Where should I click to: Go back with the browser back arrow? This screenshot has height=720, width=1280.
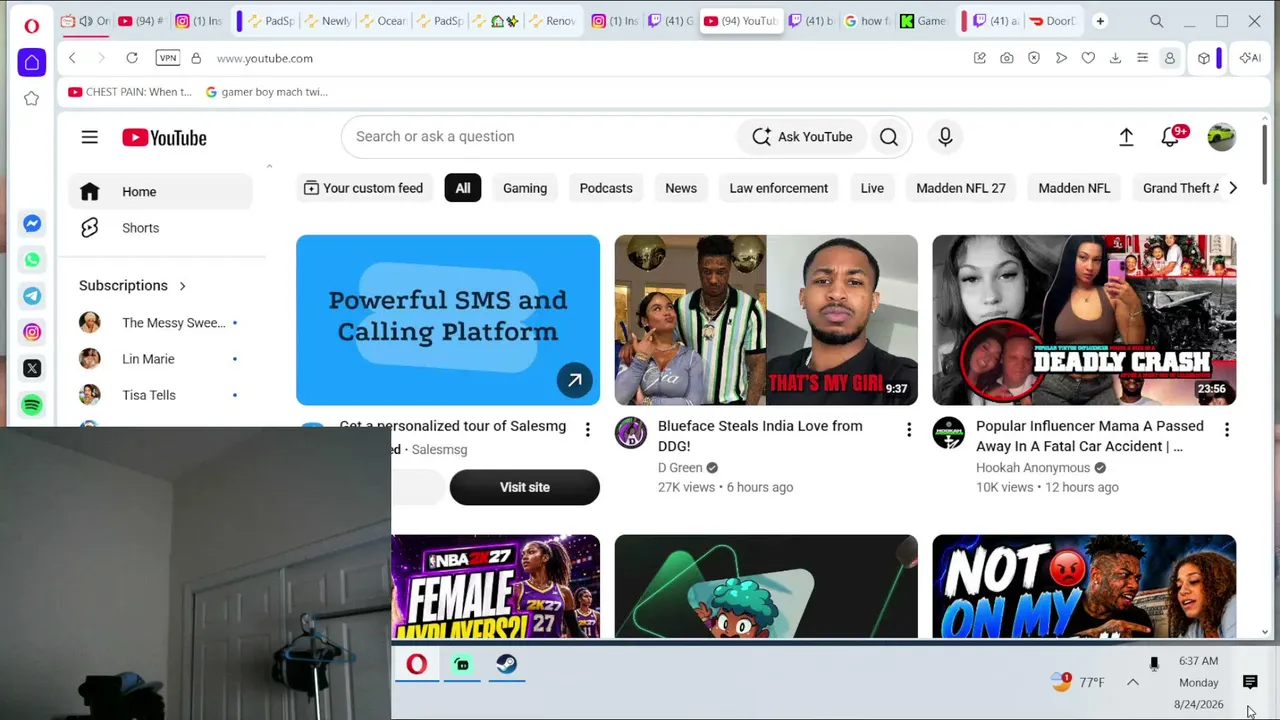tap(72, 58)
